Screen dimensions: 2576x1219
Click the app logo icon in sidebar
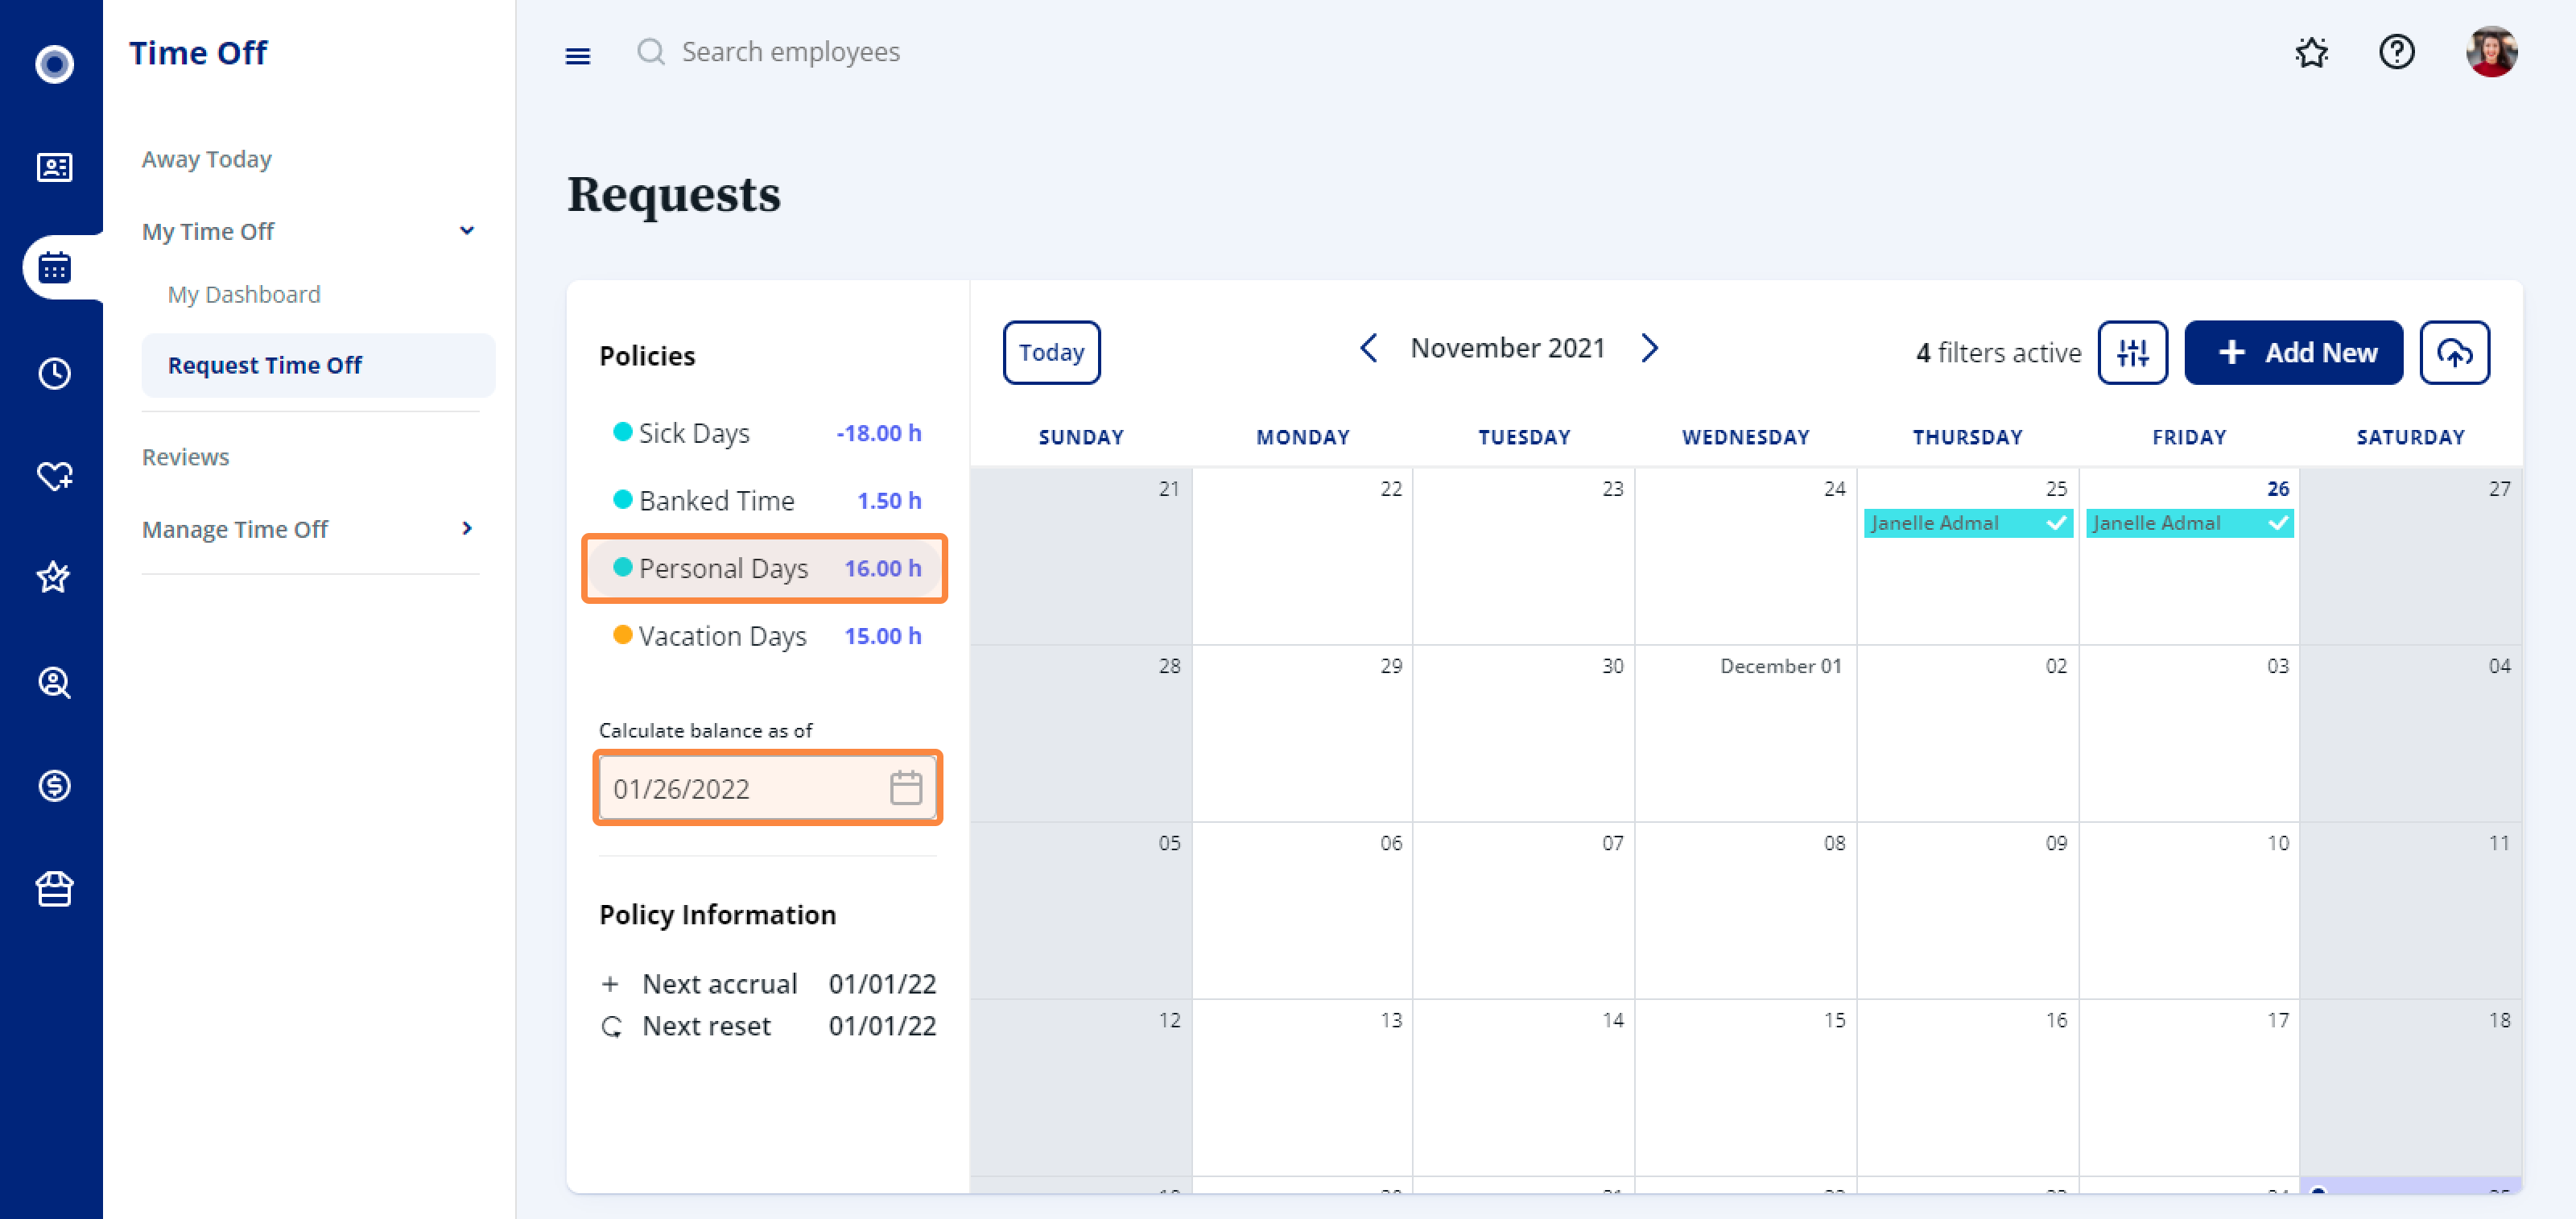tap(54, 64)
